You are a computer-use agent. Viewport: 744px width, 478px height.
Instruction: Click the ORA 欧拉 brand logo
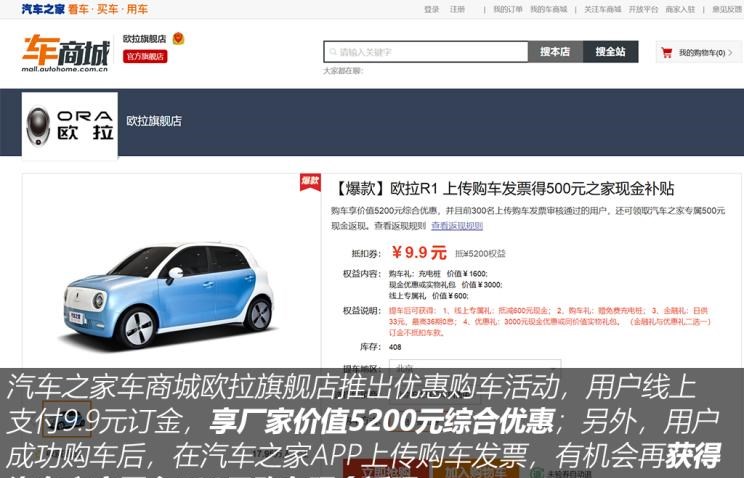[x=70, y=126]
